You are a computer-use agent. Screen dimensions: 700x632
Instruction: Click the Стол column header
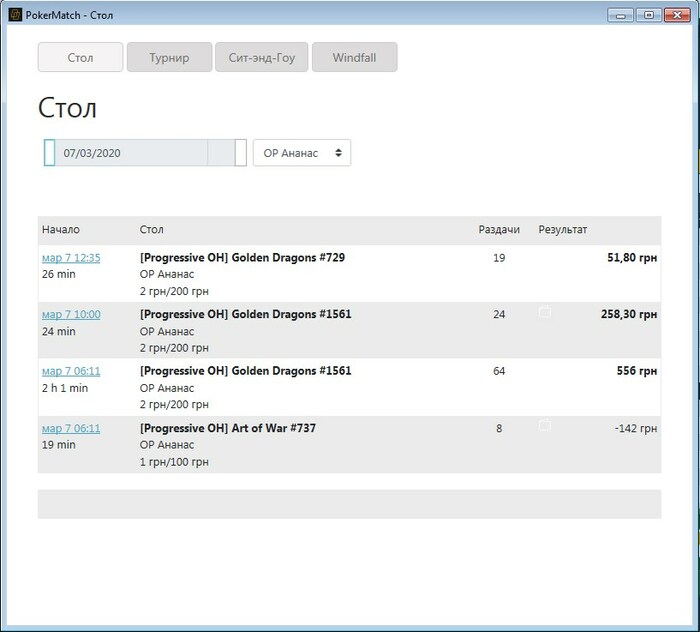coord(151,229)
